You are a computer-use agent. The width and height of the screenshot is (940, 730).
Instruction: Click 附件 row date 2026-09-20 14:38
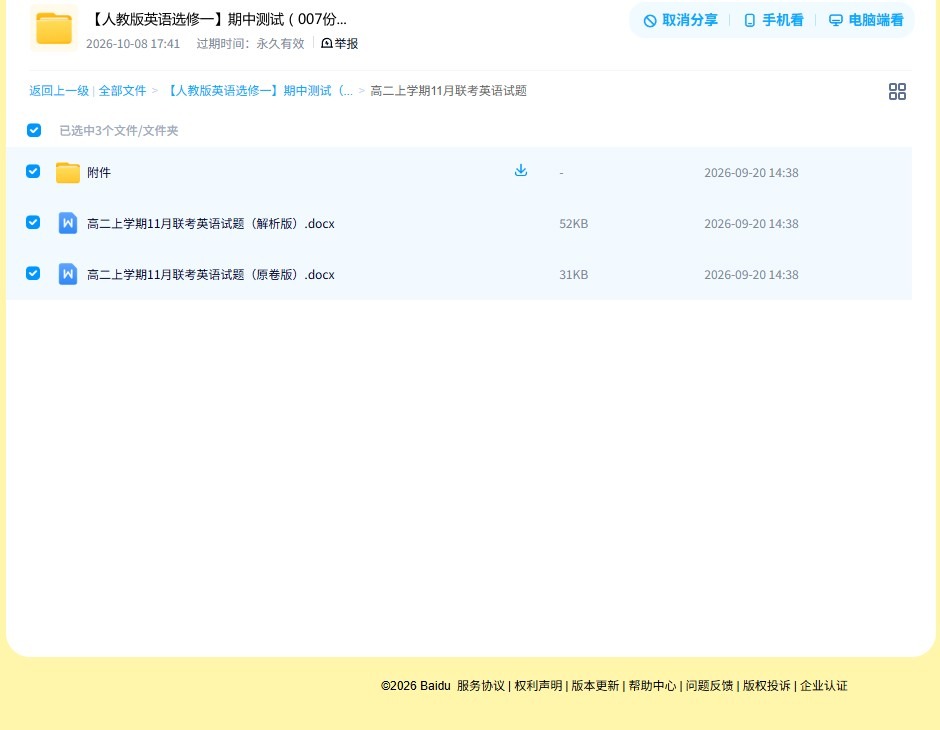tap(751, 173)
